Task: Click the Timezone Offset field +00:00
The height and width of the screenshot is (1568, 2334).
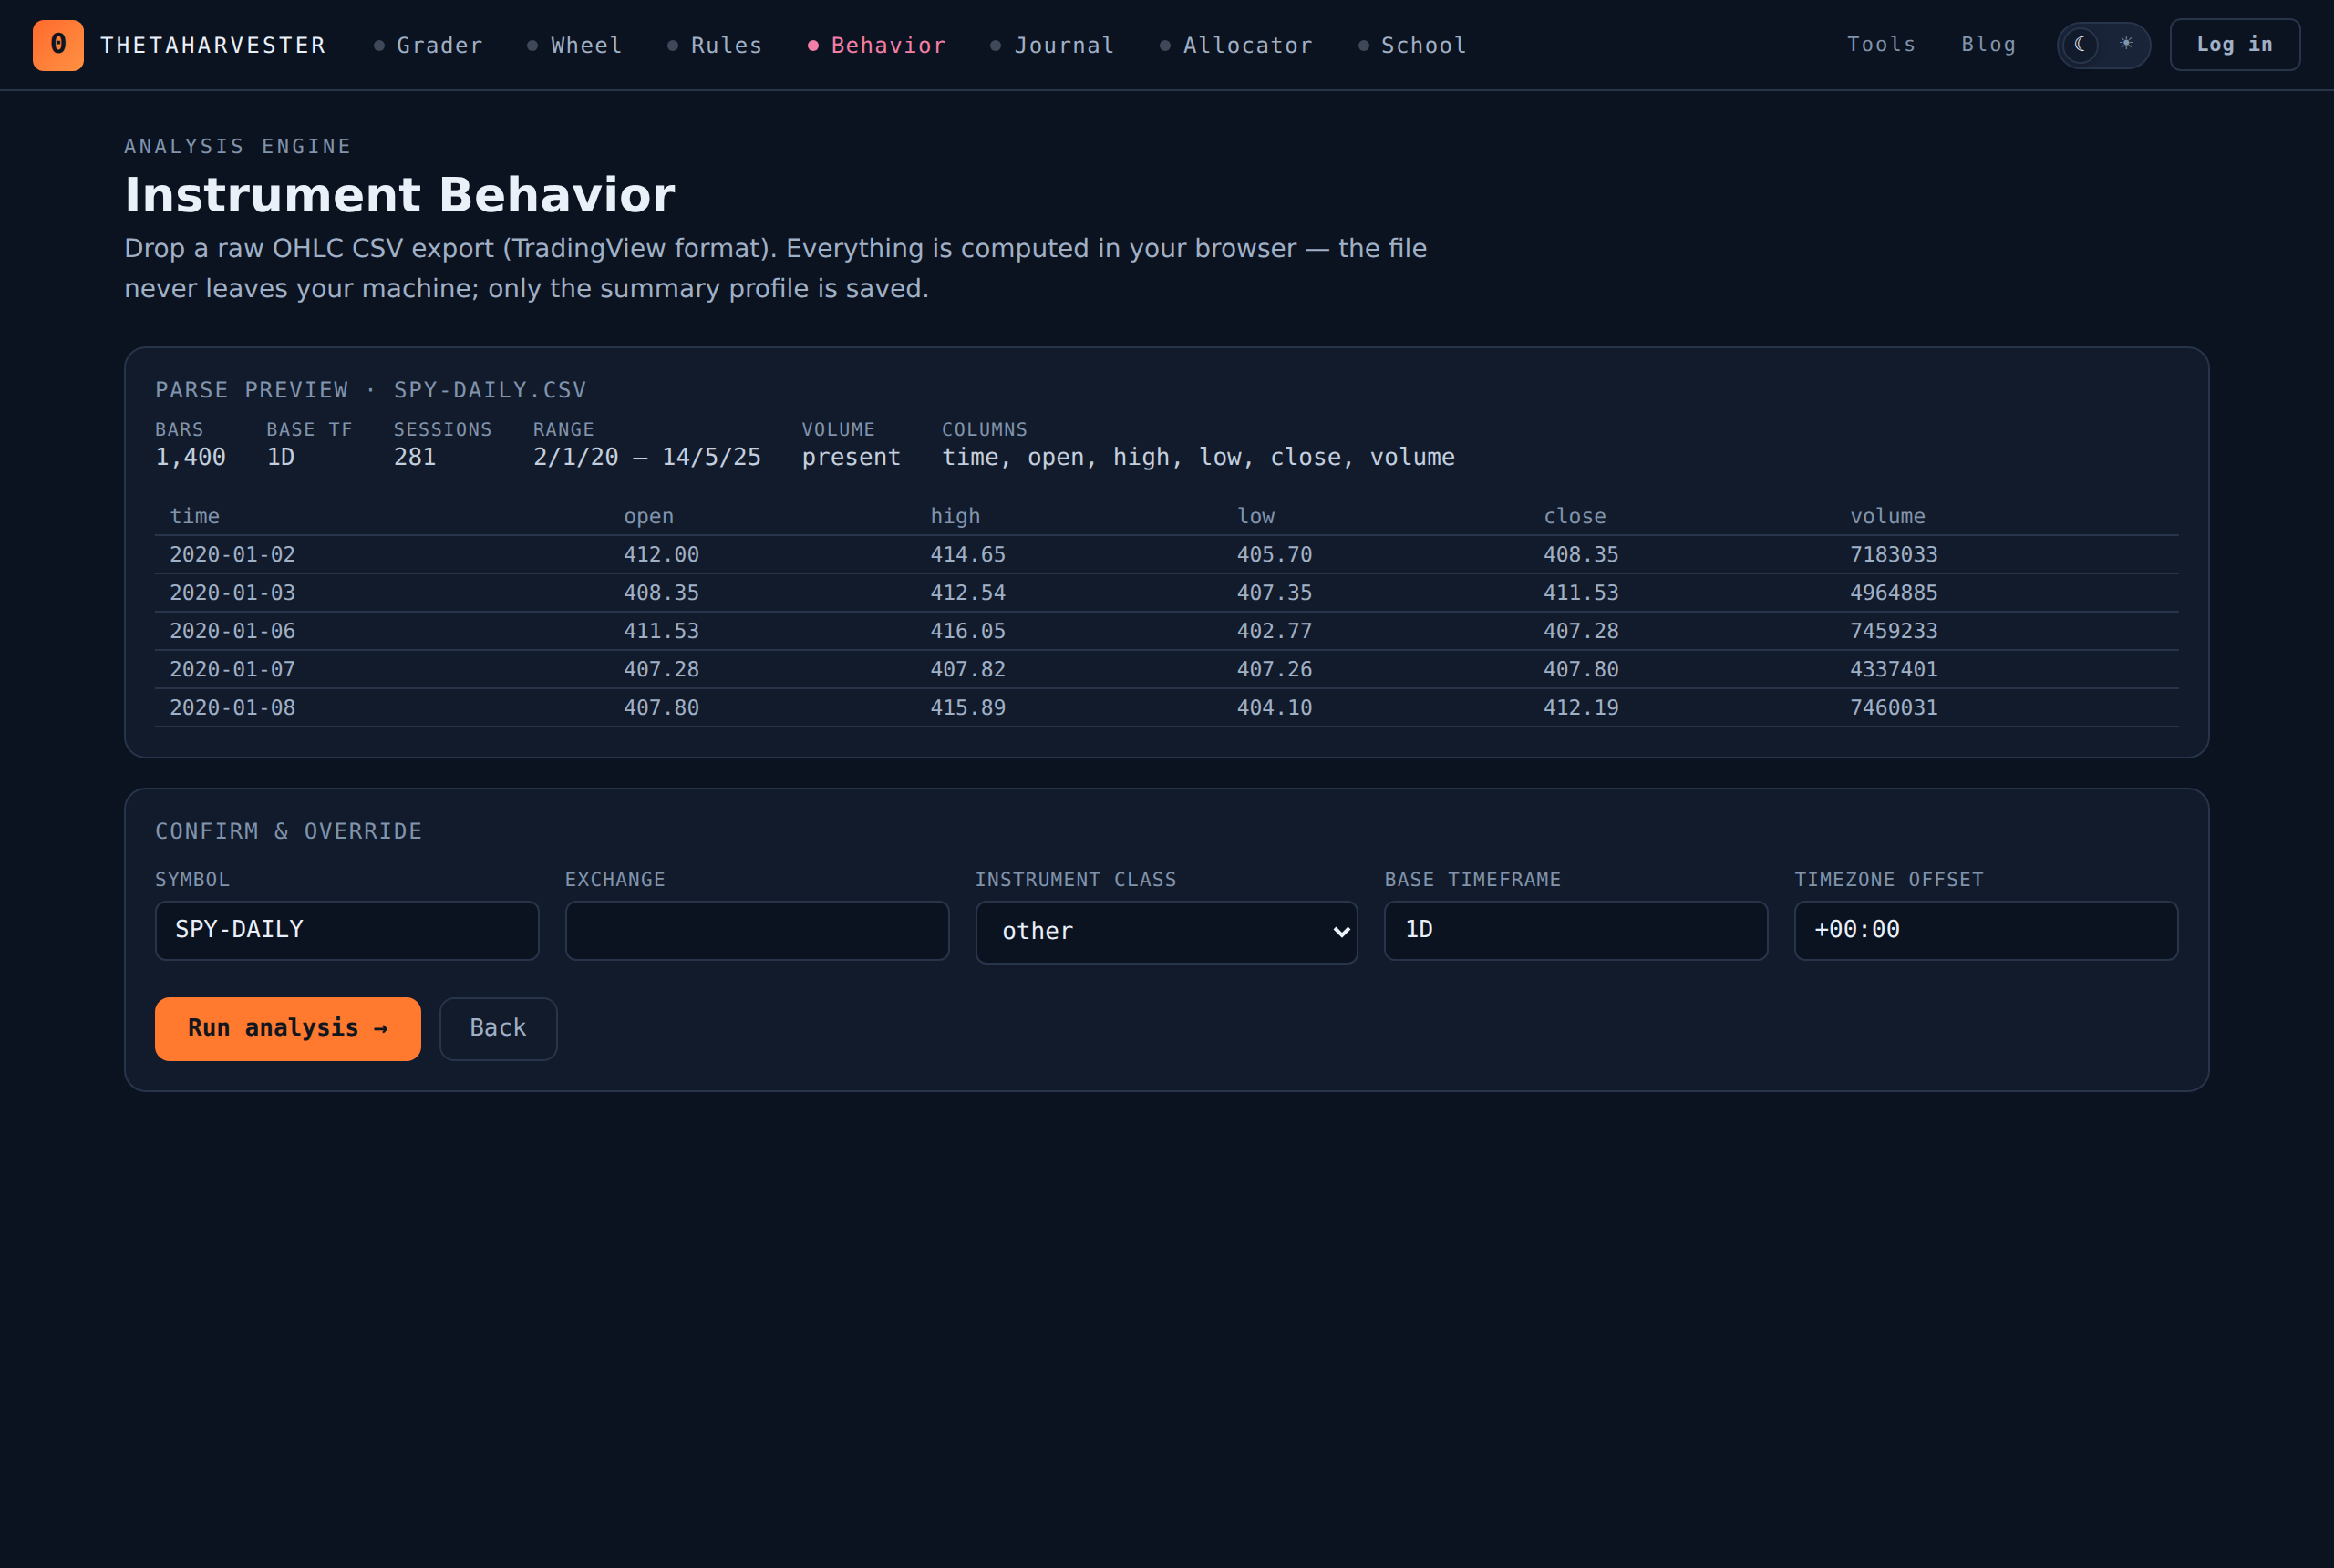Action: coord(1986,931)
